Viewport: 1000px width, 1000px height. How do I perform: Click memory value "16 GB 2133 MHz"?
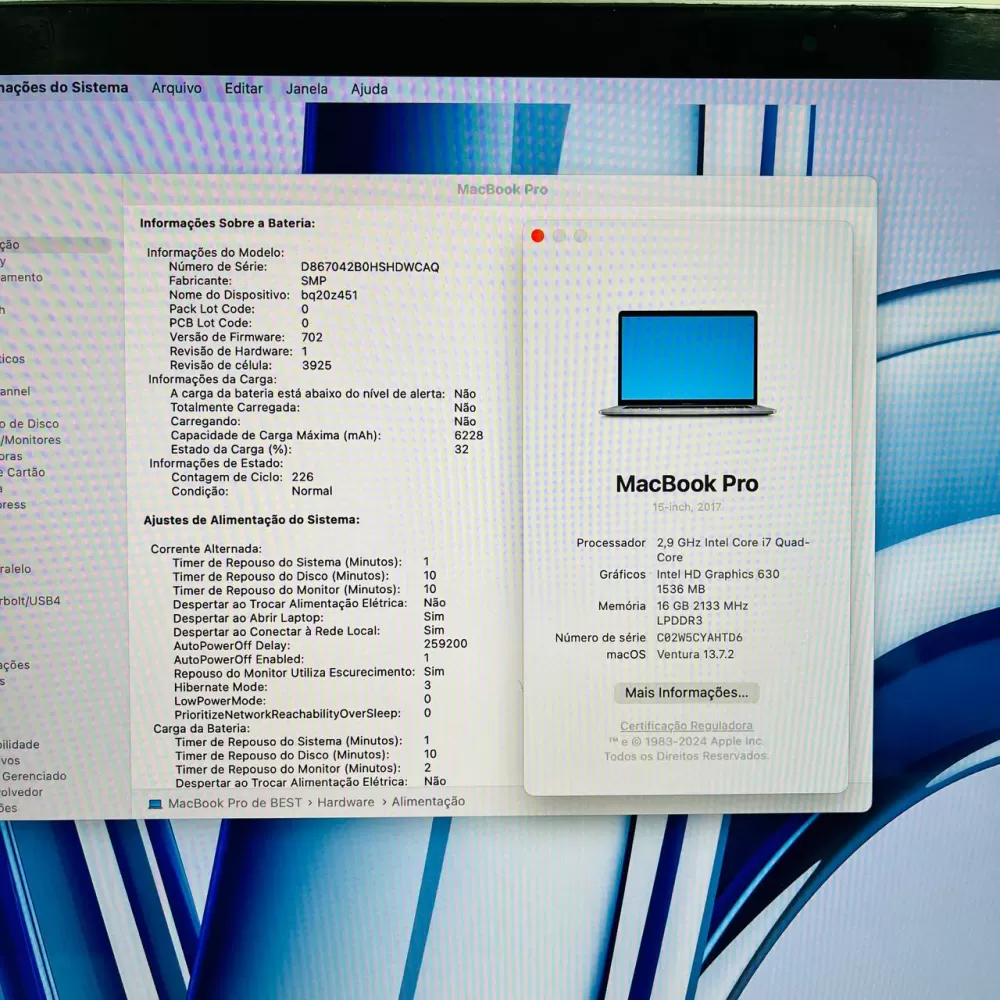click(702, 606)
